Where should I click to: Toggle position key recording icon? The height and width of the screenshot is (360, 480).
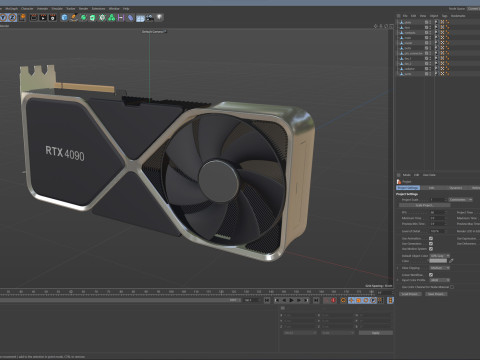351,300
